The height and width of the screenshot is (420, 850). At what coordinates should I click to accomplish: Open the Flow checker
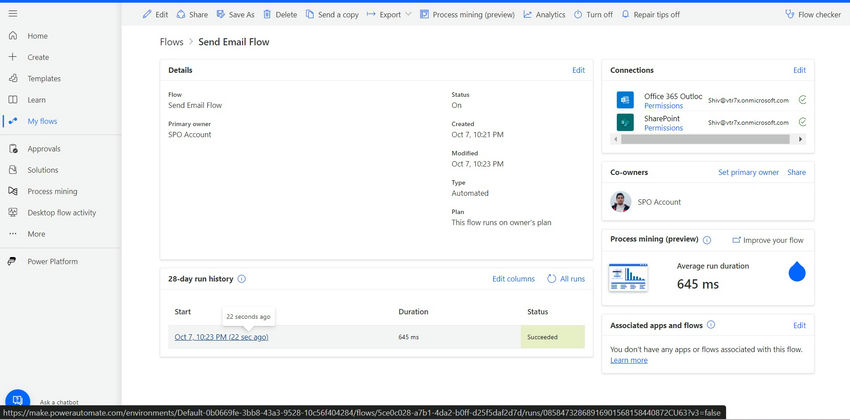pyautogui.click(x=813, y=15)
